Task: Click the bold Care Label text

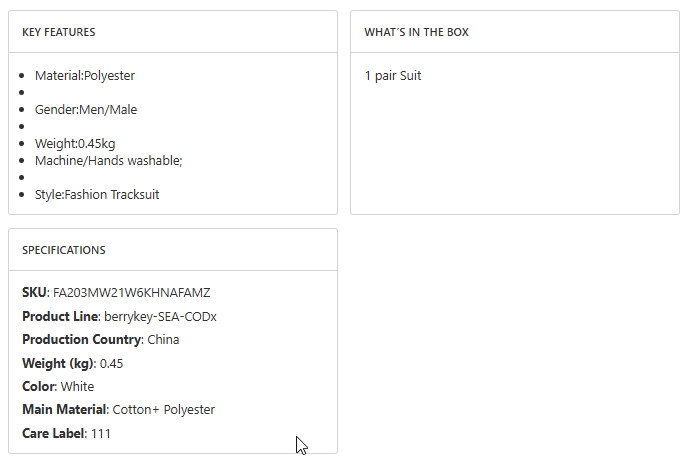Action: 54,434
